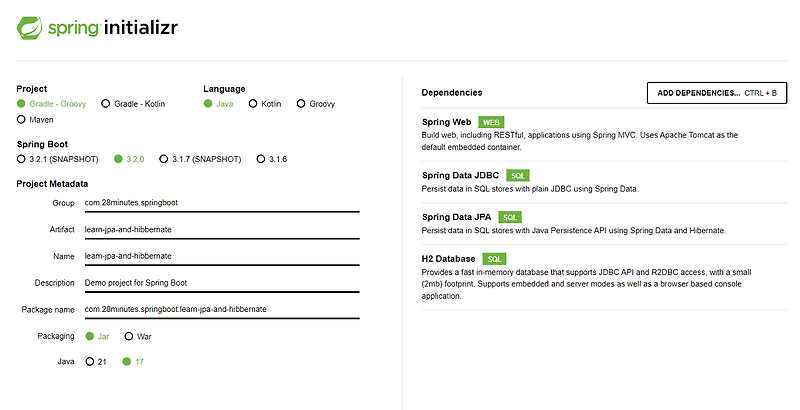This screenshot has width=800, height=410.
Task: Pick Groovy language option
Action: pos(301,104)
